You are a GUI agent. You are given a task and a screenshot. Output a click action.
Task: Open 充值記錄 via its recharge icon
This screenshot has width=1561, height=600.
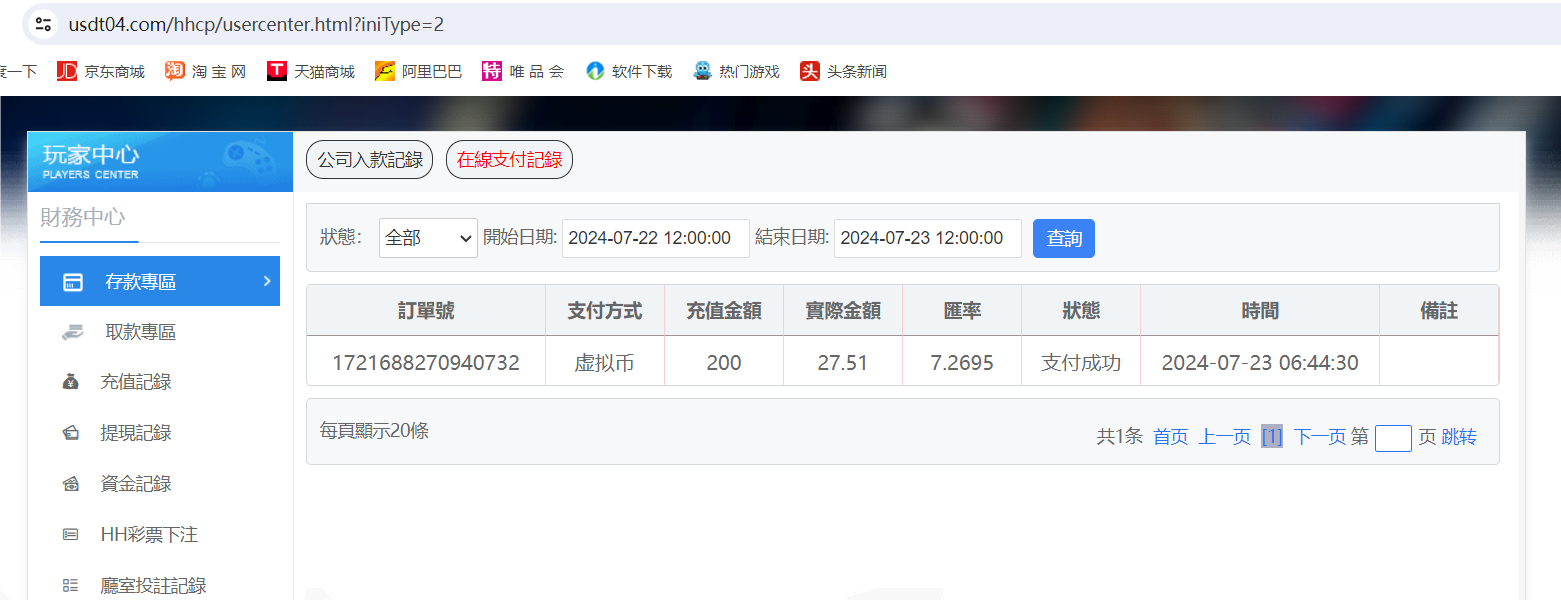click(70, 381)
